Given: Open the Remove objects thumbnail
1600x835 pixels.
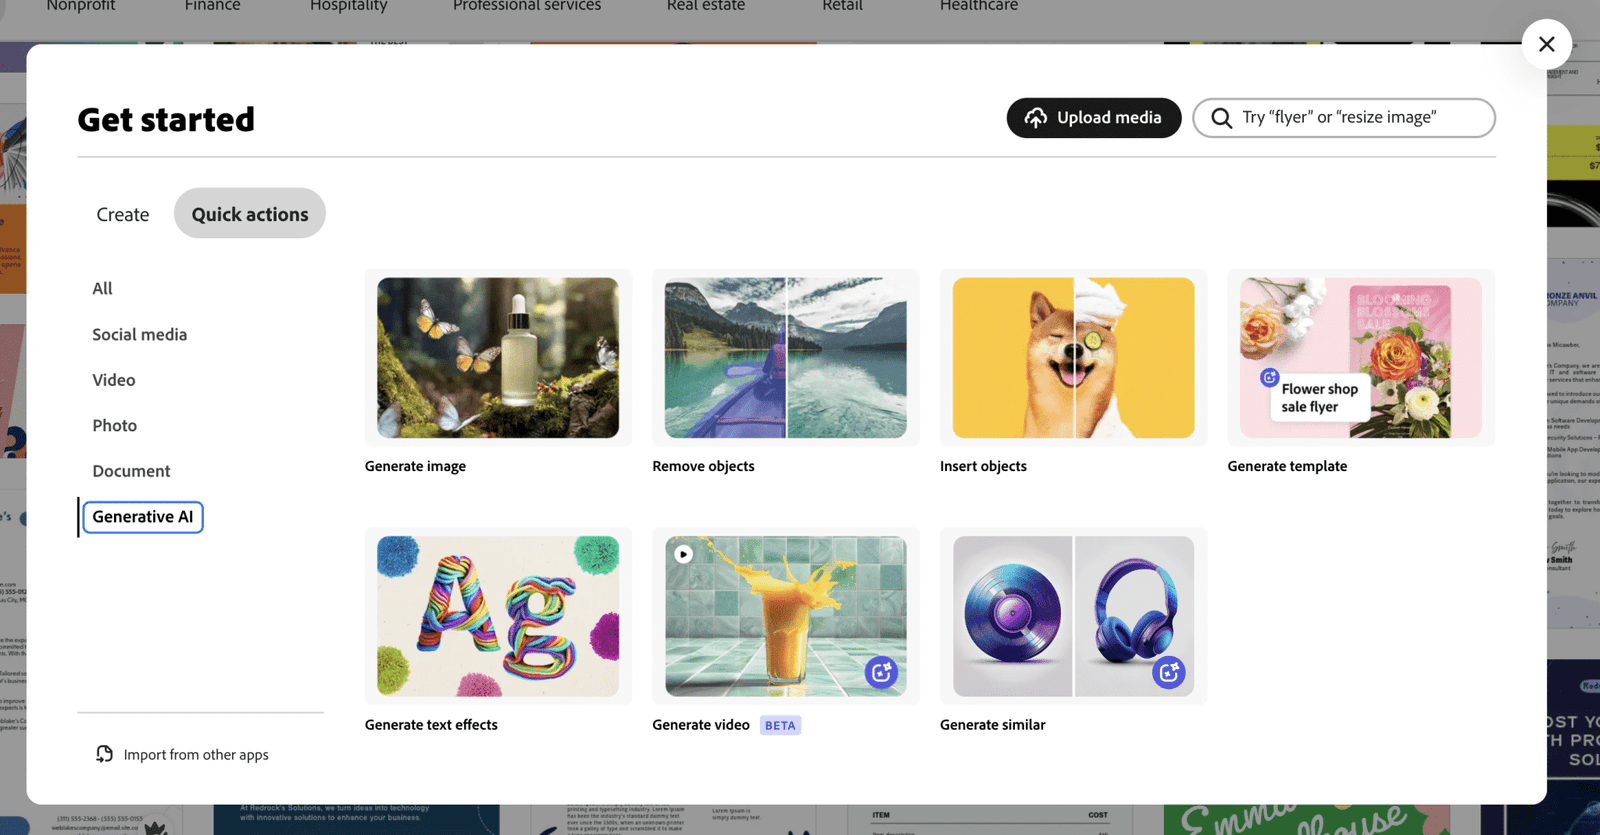Looking at the screenshot, I should point(786,357).
